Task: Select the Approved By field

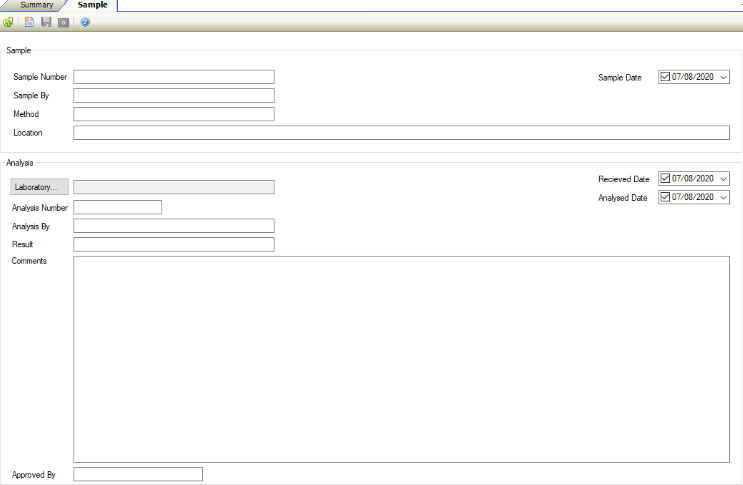Action: (138, 474)
